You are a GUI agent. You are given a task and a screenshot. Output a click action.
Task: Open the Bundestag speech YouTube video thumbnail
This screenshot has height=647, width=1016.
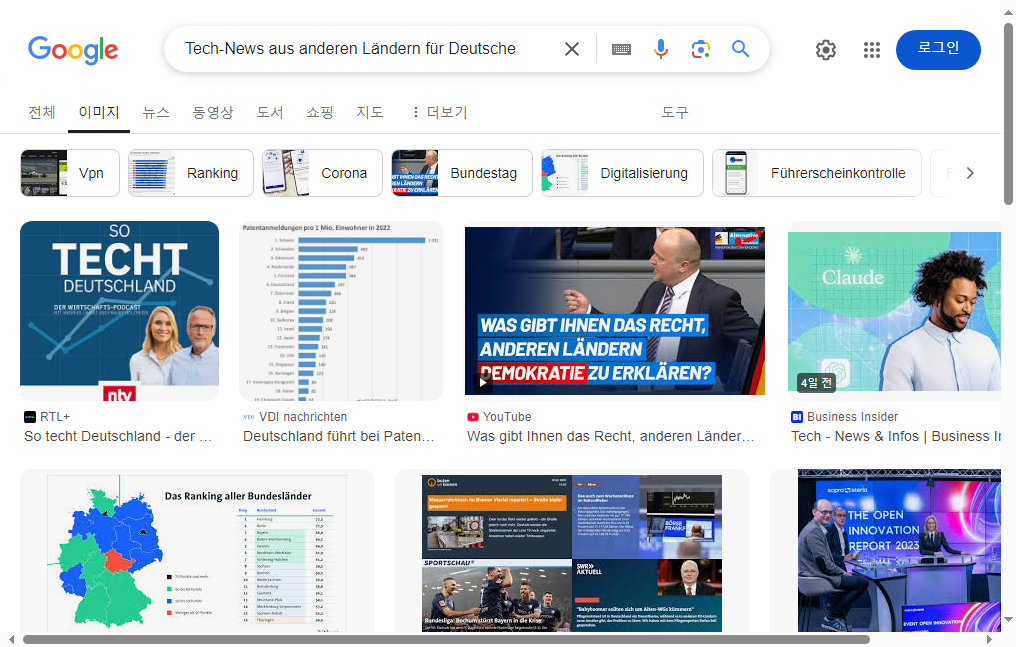point(614,311)
